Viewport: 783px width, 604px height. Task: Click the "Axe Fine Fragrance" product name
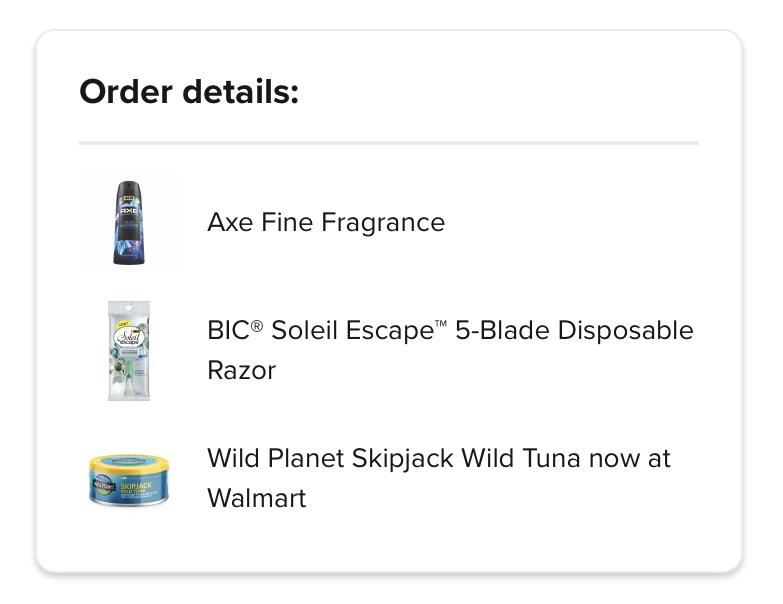tap(325, 222)
